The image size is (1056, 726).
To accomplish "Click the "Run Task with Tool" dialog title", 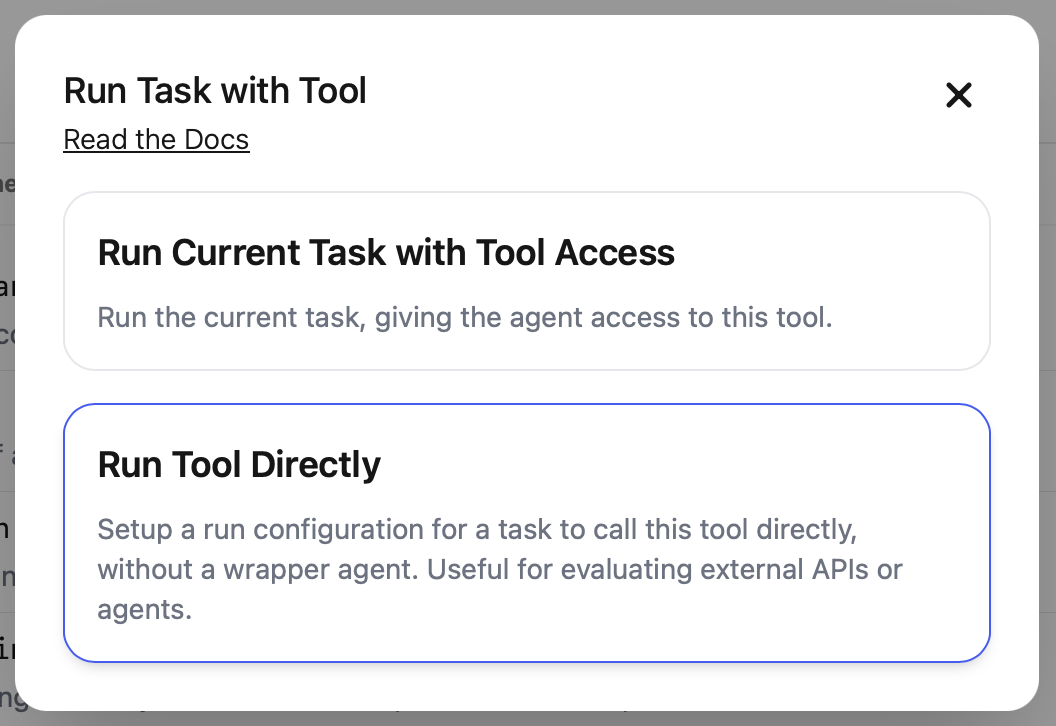I will pyautogui.click(x=215, y=91).
